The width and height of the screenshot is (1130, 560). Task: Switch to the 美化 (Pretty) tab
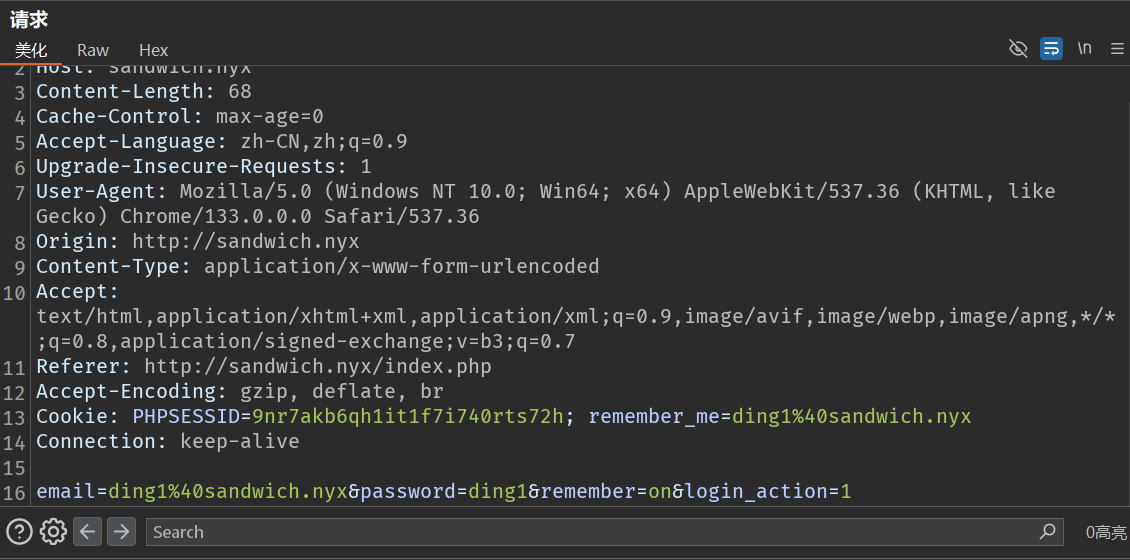(x=30, y=50)
